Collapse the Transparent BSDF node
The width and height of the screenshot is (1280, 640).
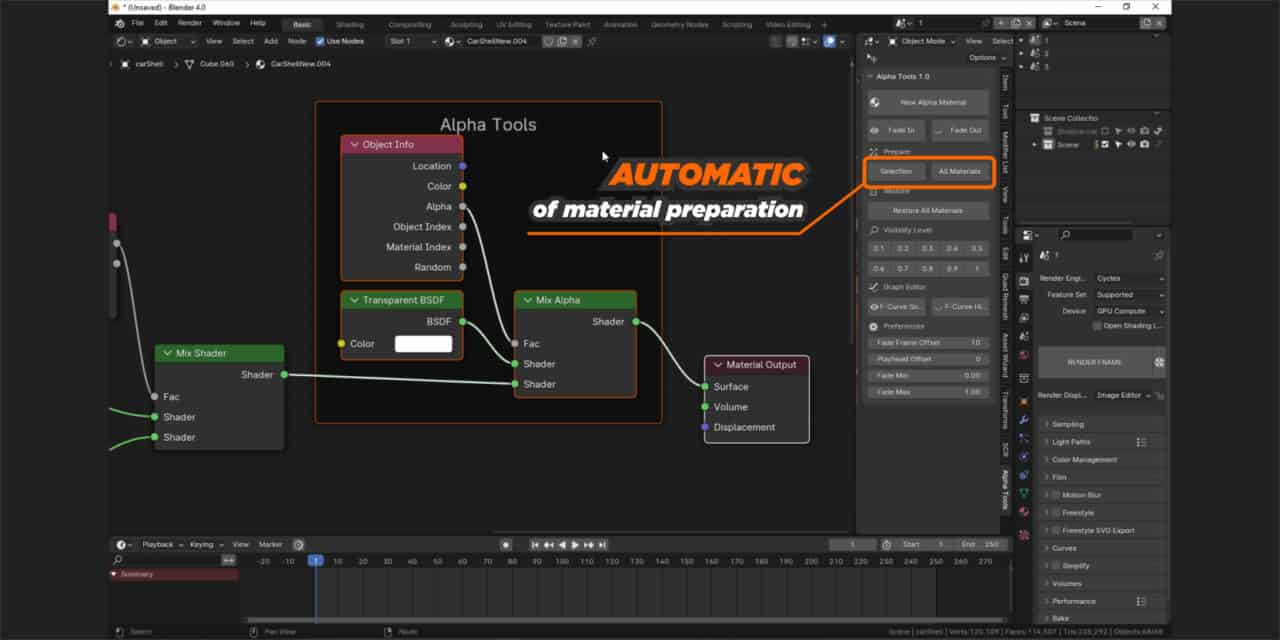(354, 300)
